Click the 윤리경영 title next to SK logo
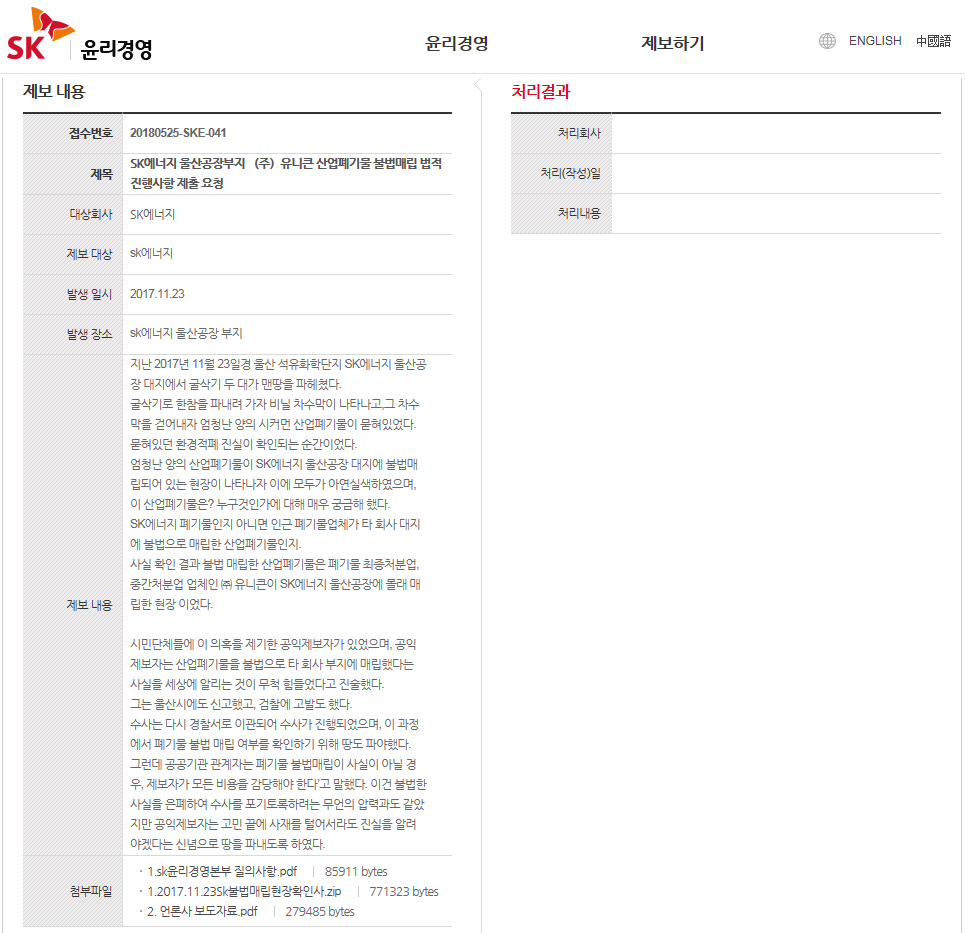 point(116,49)
